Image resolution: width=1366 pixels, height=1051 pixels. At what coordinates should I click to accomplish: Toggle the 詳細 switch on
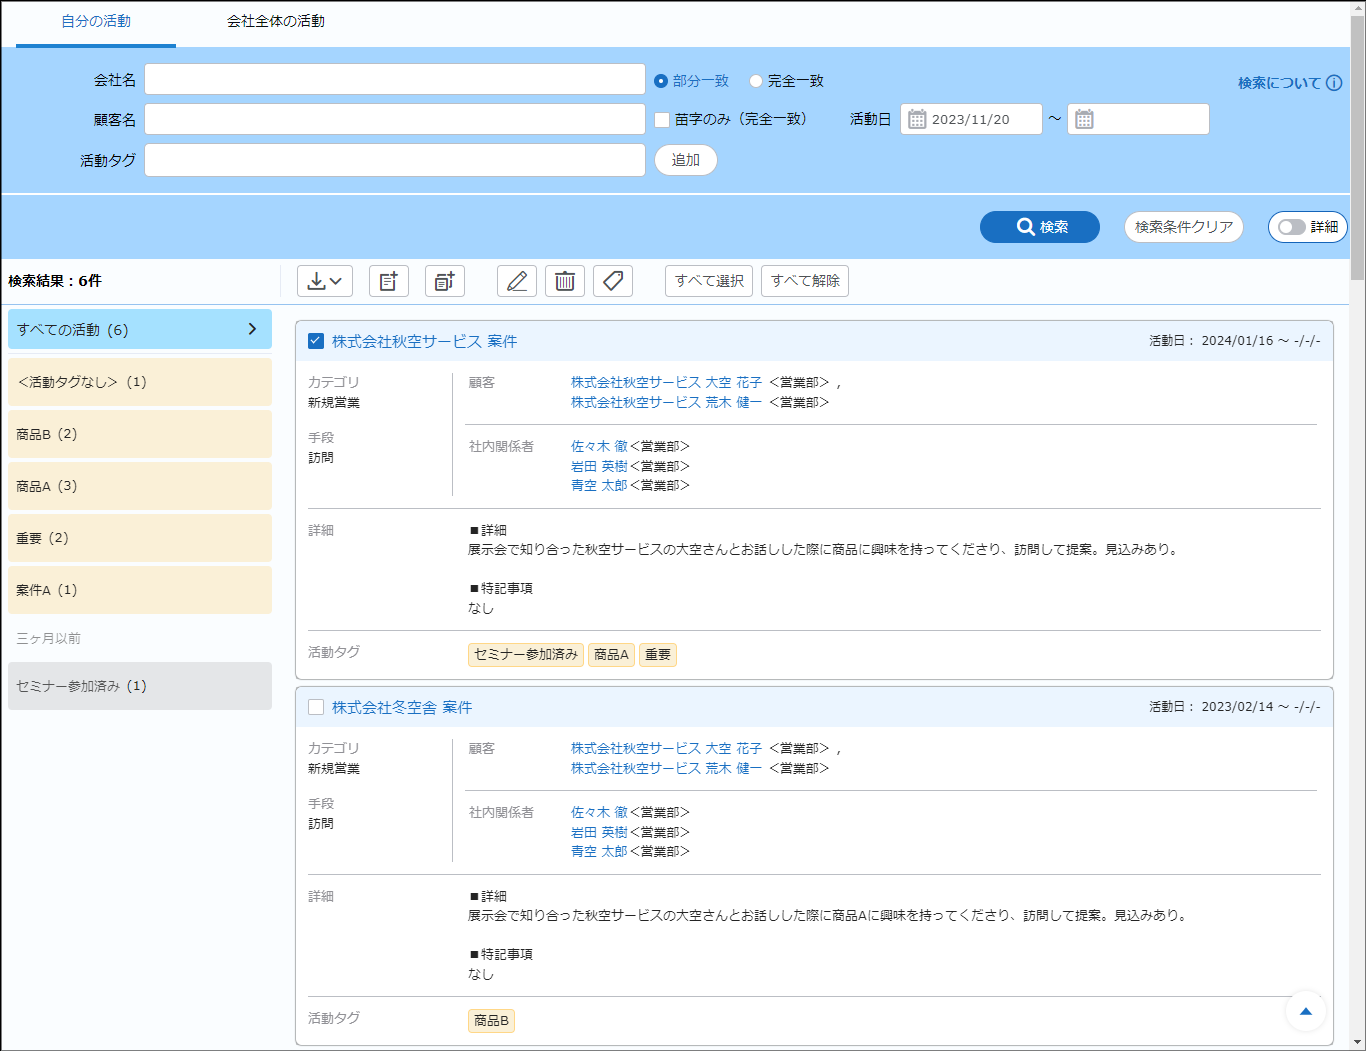pos(1292,227)
